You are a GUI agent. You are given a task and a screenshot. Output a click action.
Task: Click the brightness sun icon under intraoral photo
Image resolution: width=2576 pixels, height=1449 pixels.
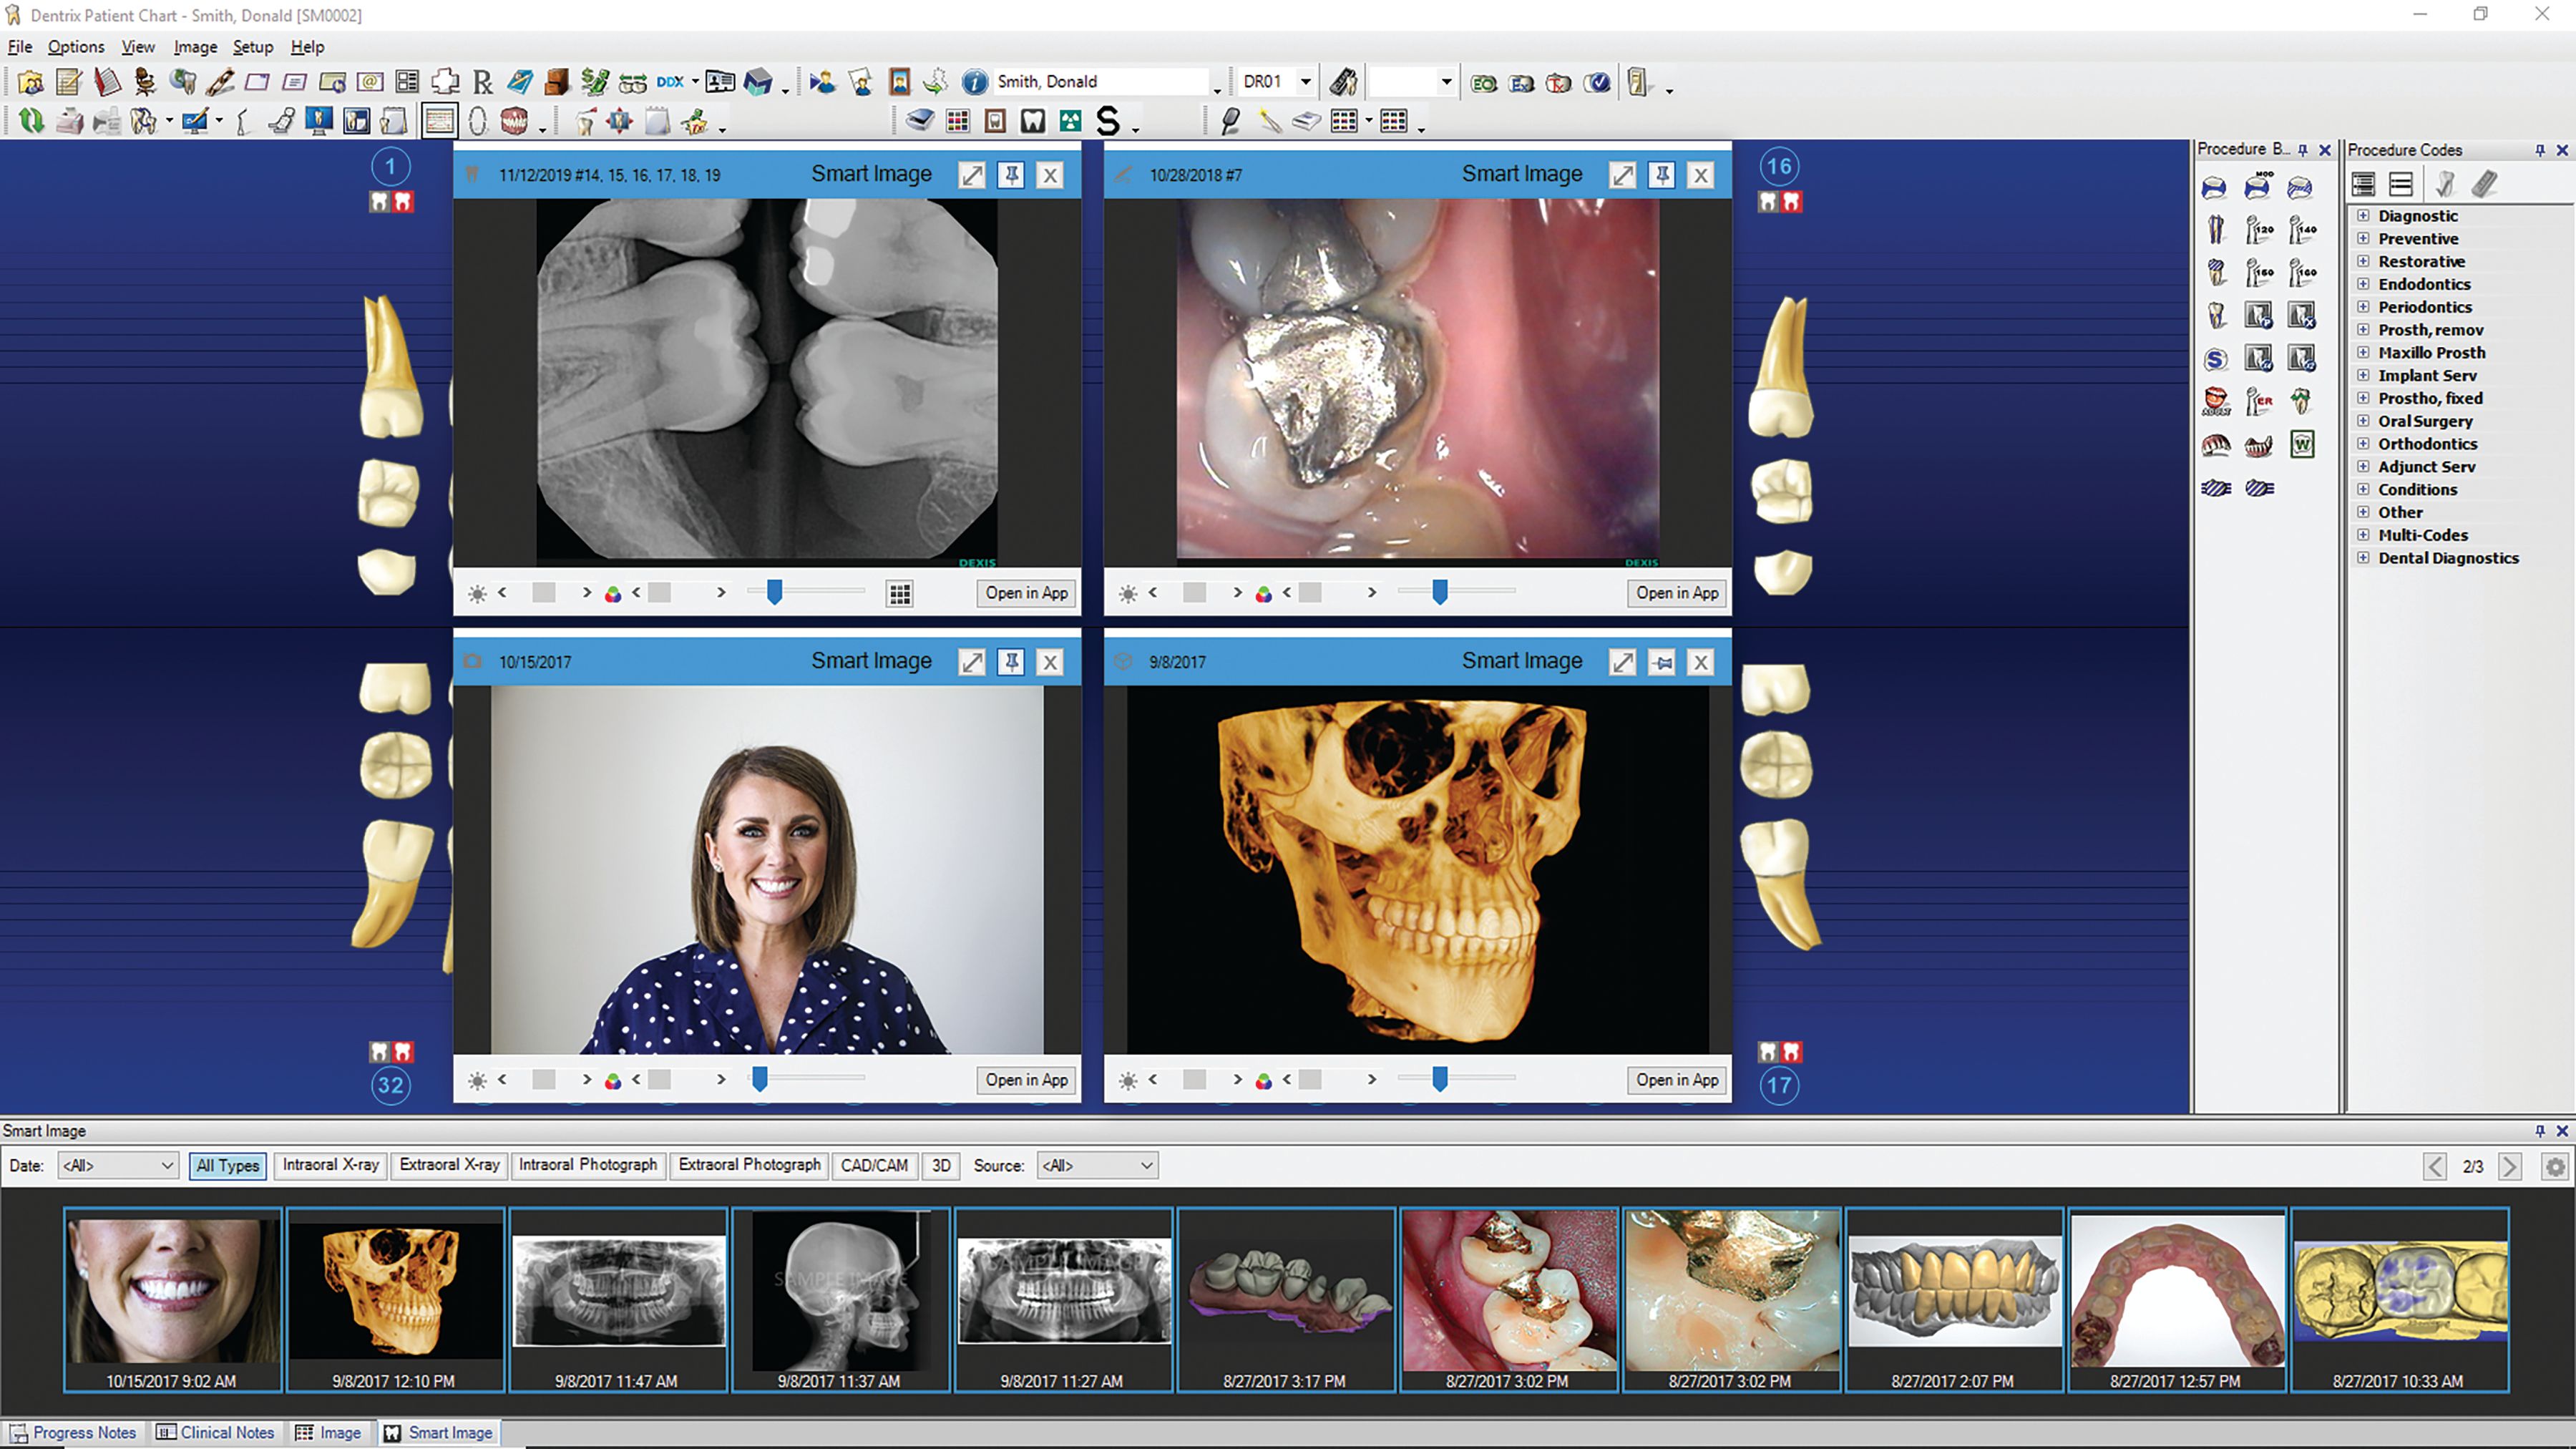1128,594
